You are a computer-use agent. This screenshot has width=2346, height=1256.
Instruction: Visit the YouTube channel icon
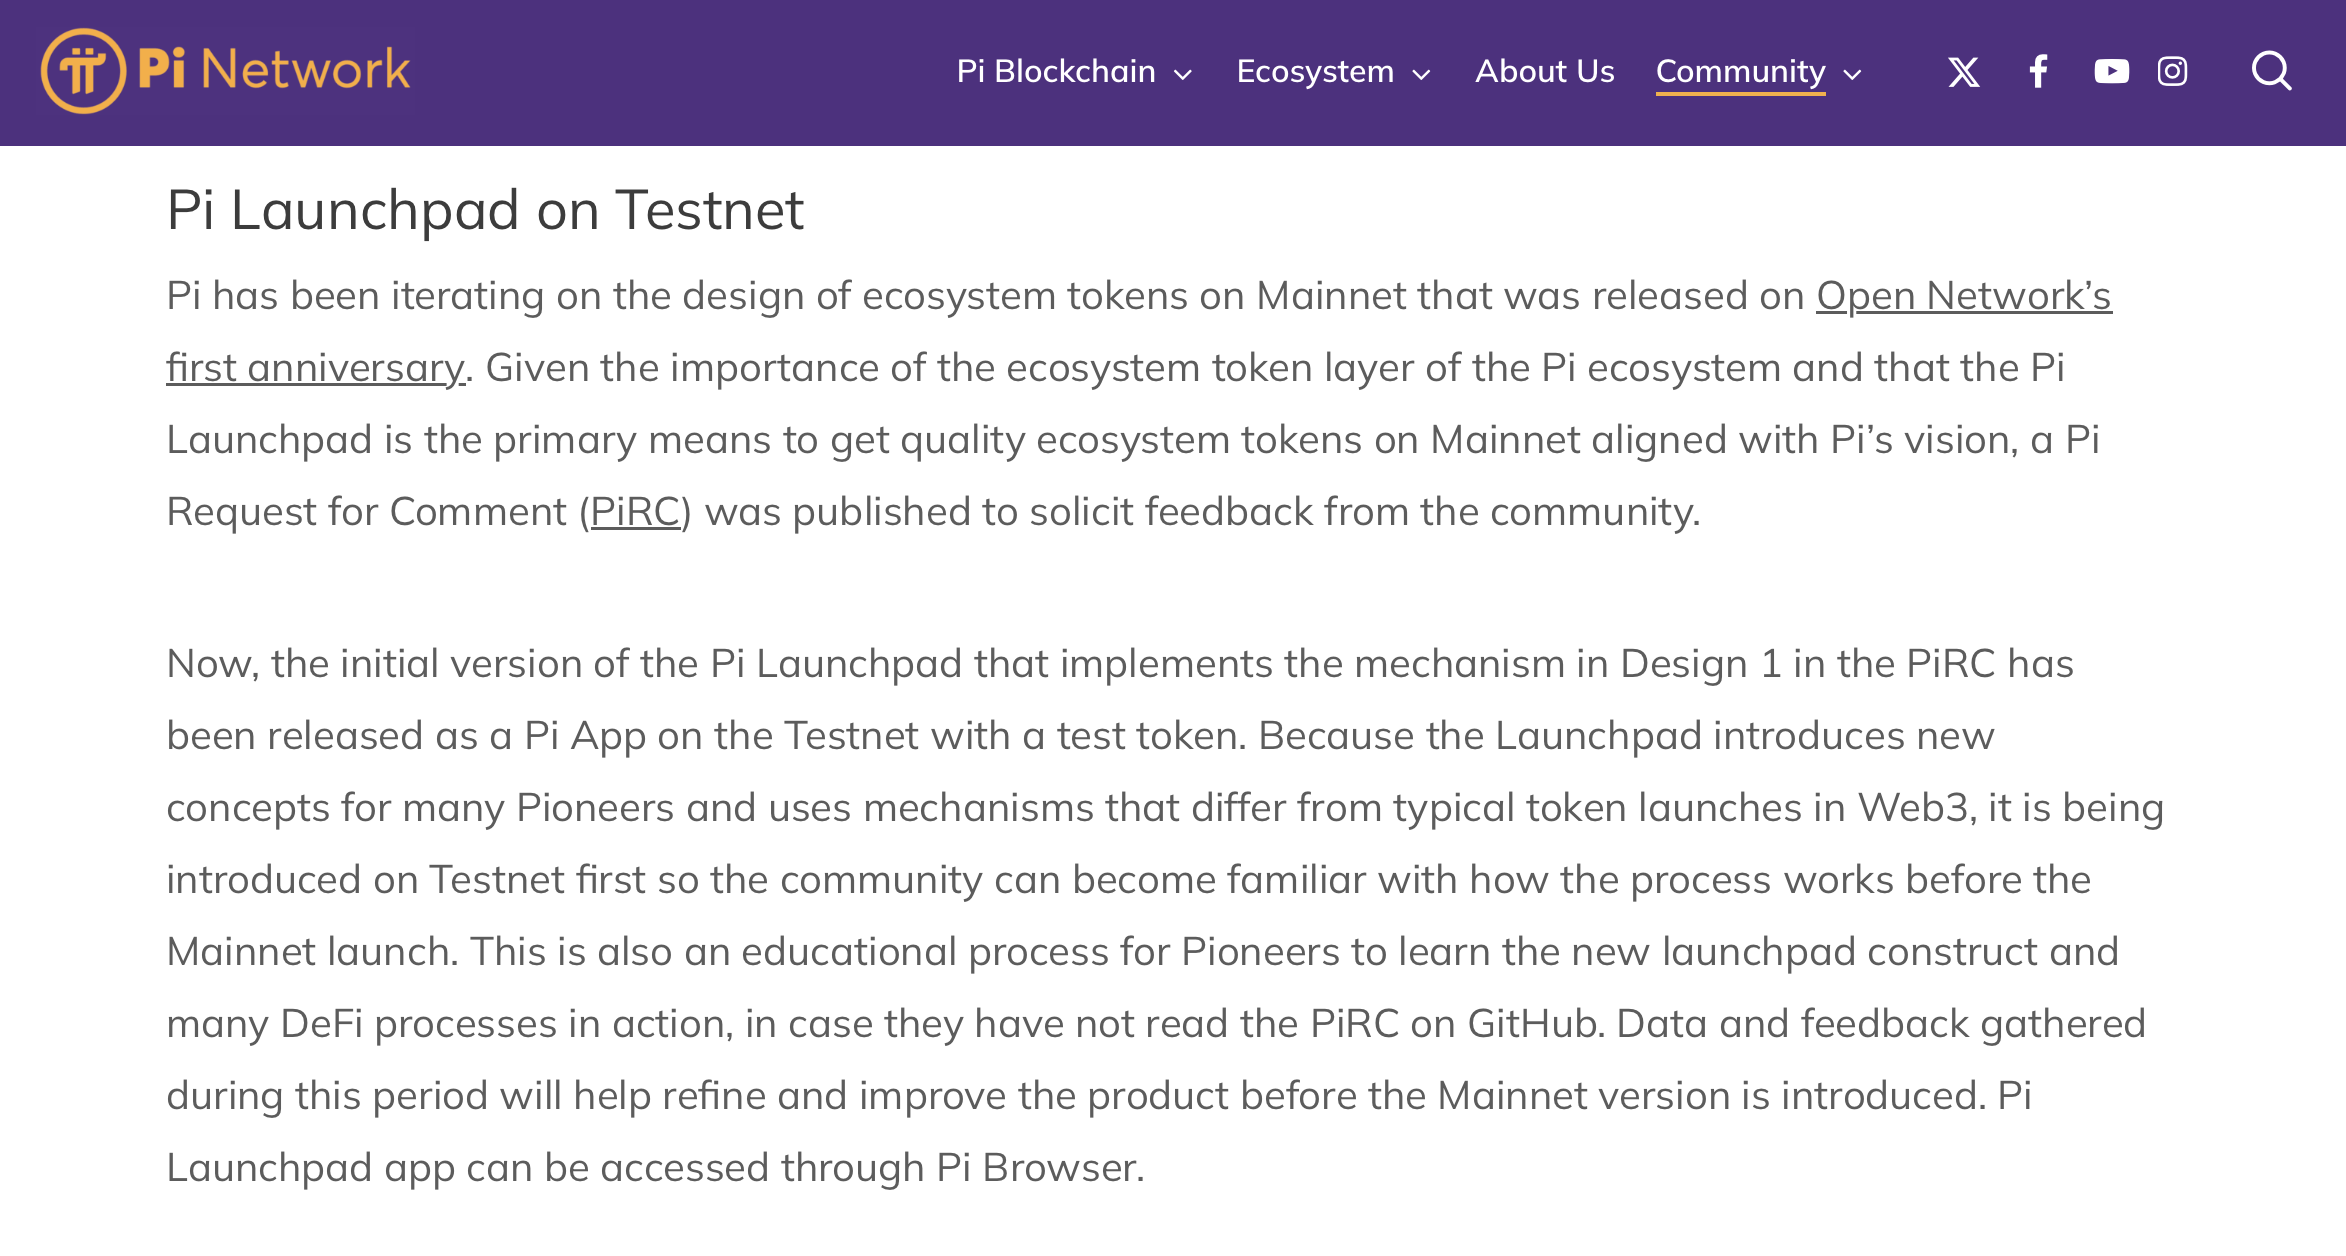pyautogui.click(x=2111, y=72)
